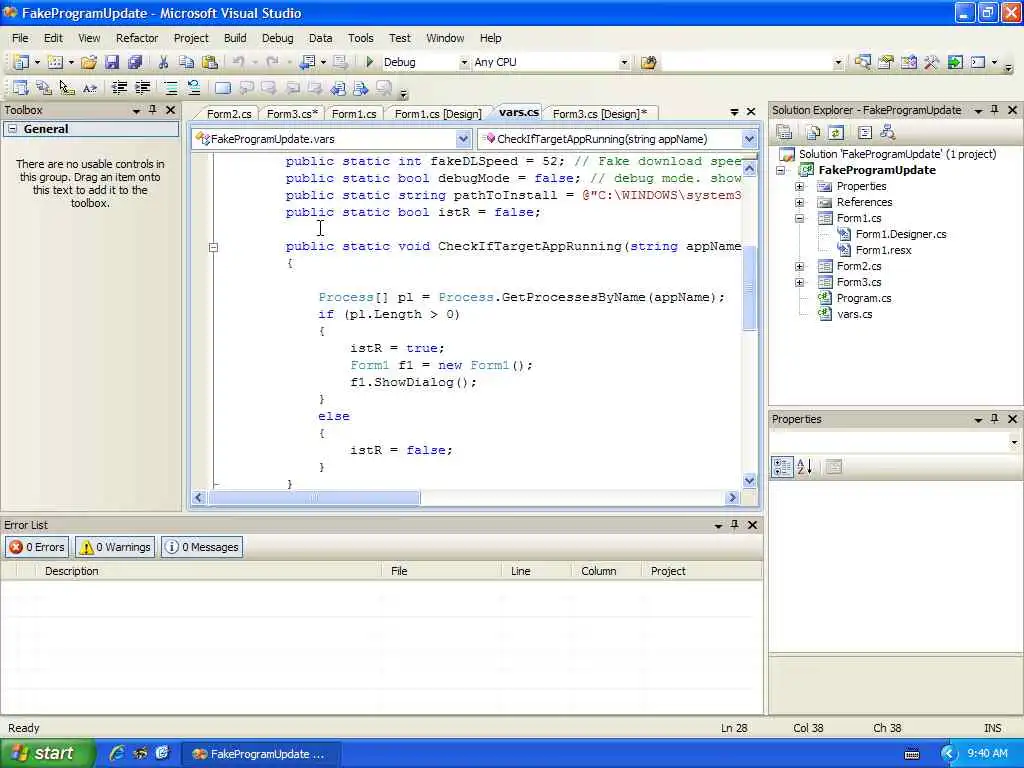Switch to the Form1.cs [Design] tab
The height and width of the screenshot is (768, 1024).
tap(438, 114)
